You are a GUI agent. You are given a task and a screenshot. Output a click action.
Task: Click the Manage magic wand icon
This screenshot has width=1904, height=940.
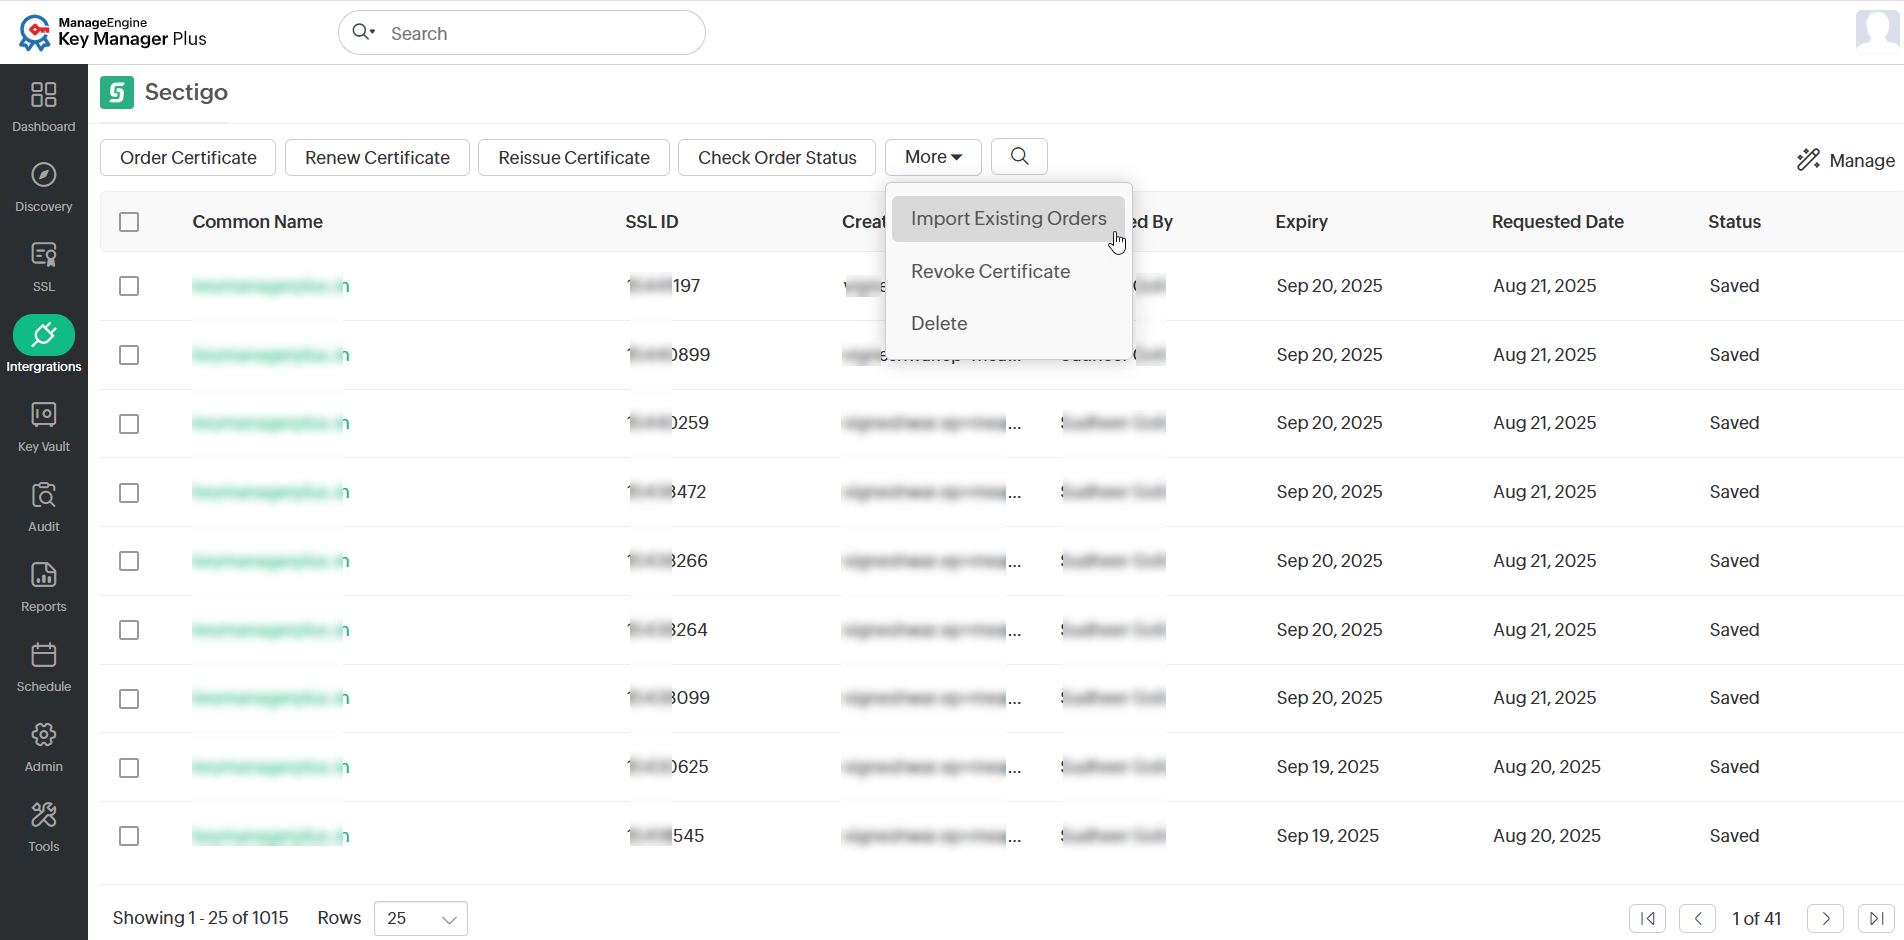click(x=1808, y=160)
